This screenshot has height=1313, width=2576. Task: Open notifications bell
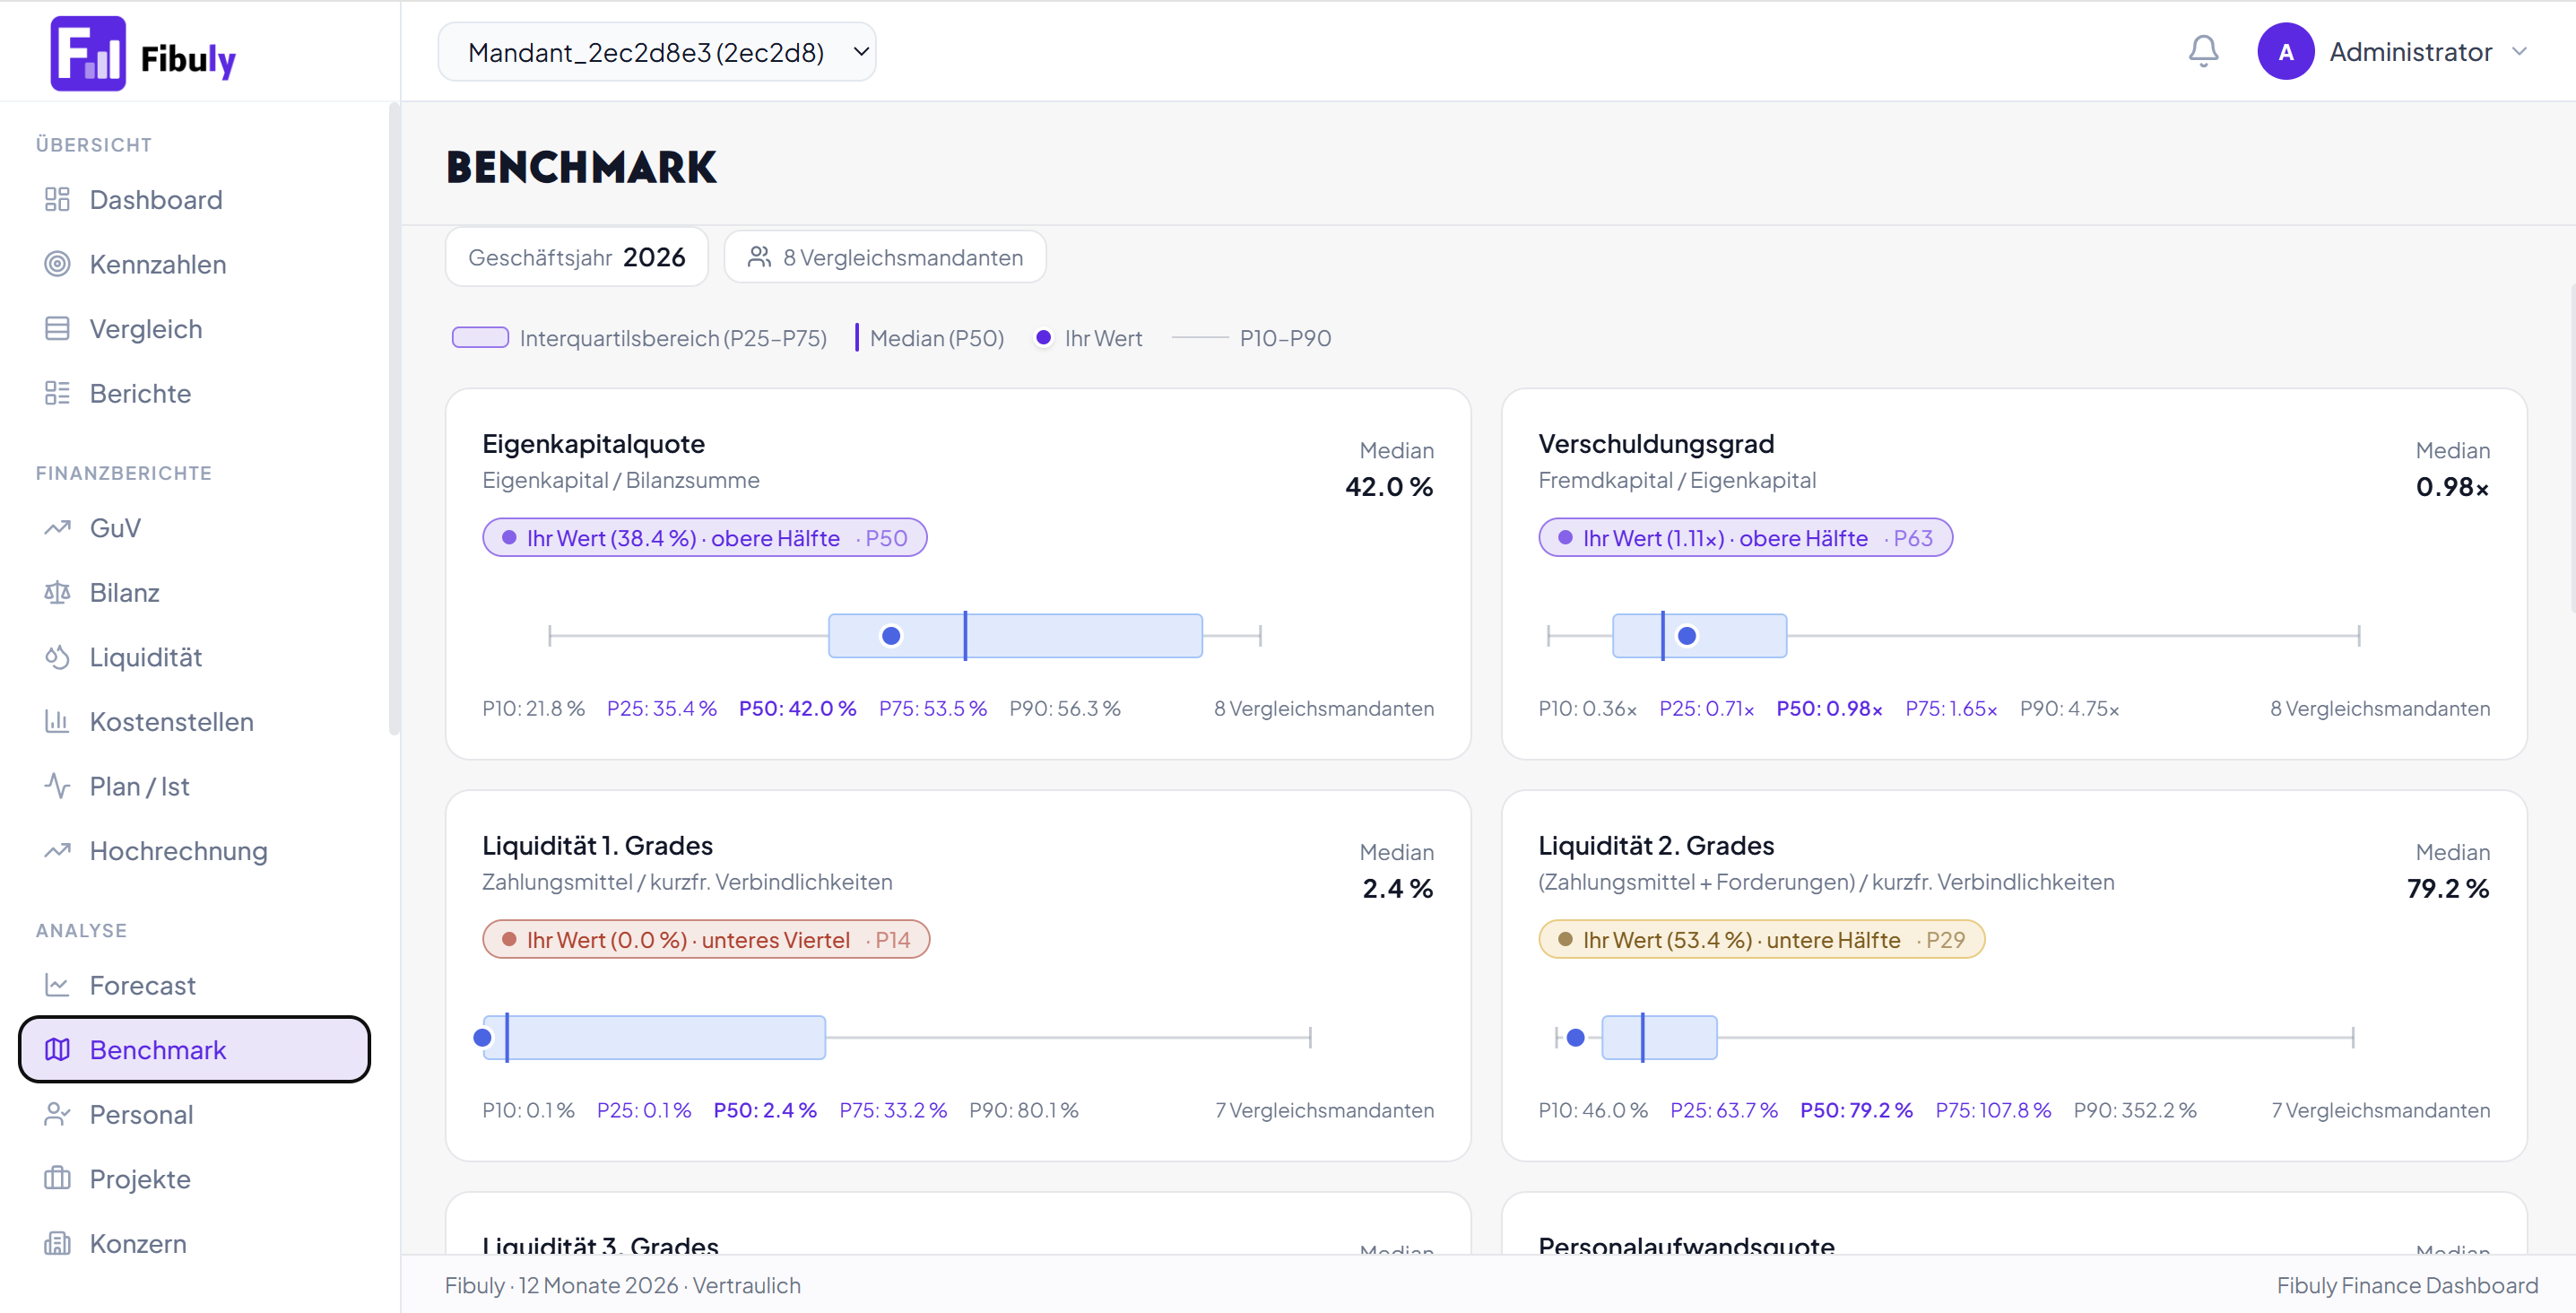click(x=2203, y=51)
